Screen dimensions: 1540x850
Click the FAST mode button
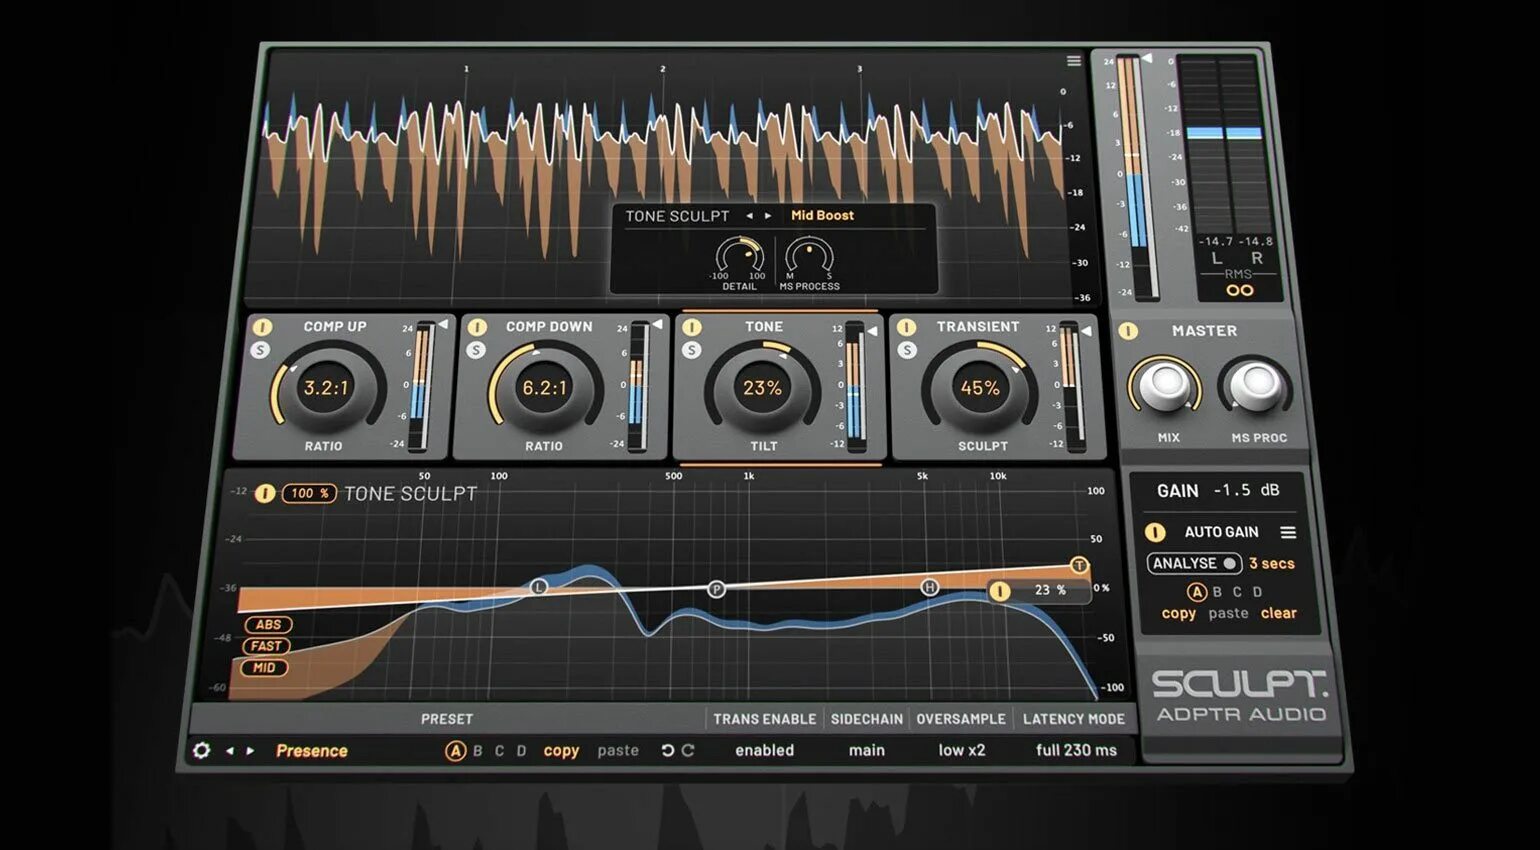pyautogui.click(x=266, y=646)
